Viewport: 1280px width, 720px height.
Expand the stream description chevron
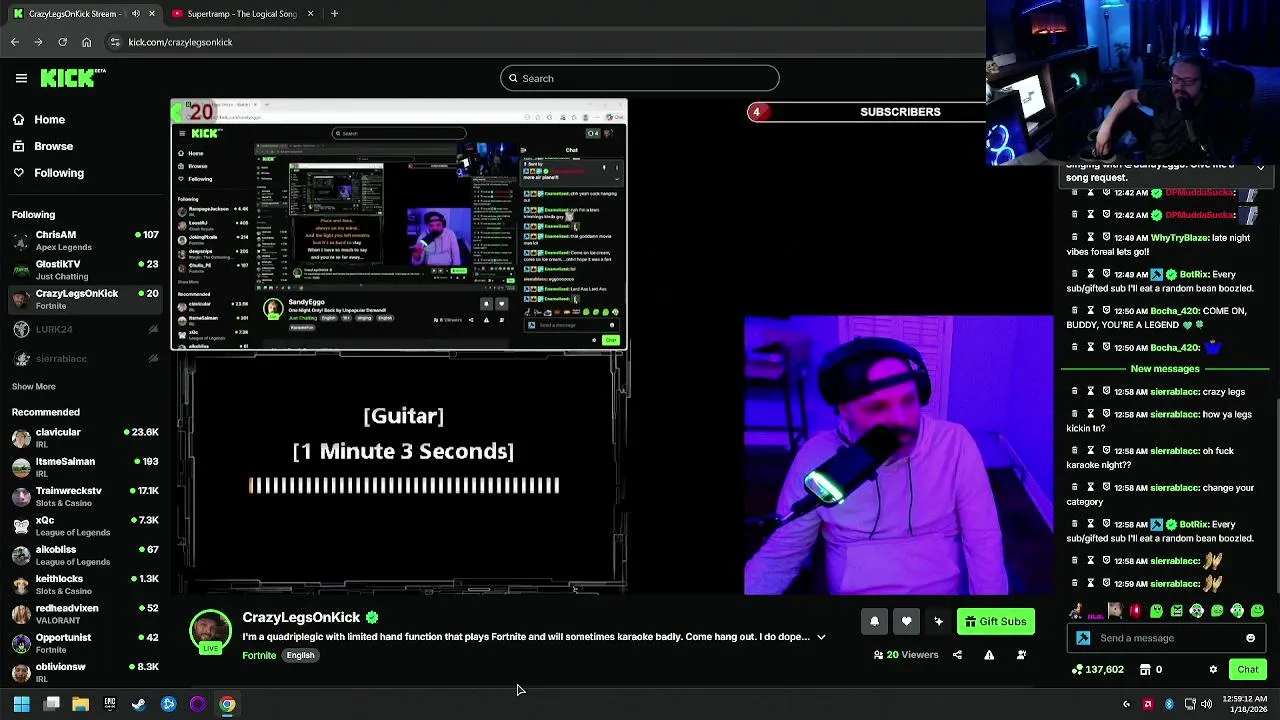coord(821,637)
